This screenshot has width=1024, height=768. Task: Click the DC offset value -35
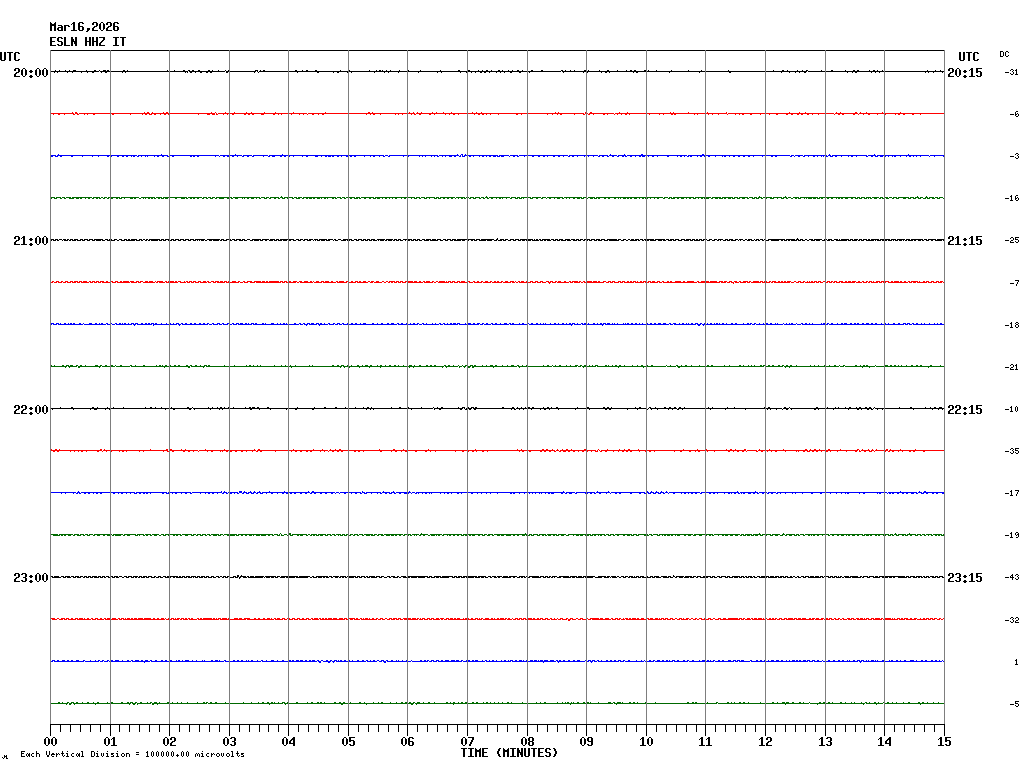[x=1012, y=452]
